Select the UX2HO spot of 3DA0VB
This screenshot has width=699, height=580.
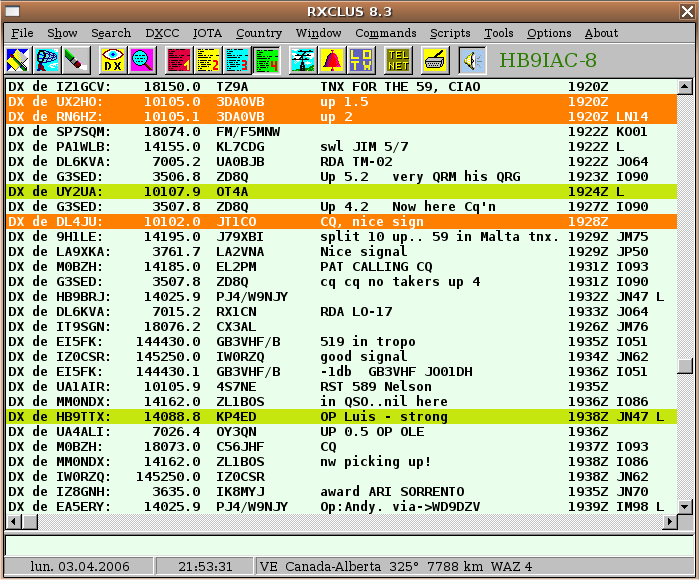(x=341, y=102)
